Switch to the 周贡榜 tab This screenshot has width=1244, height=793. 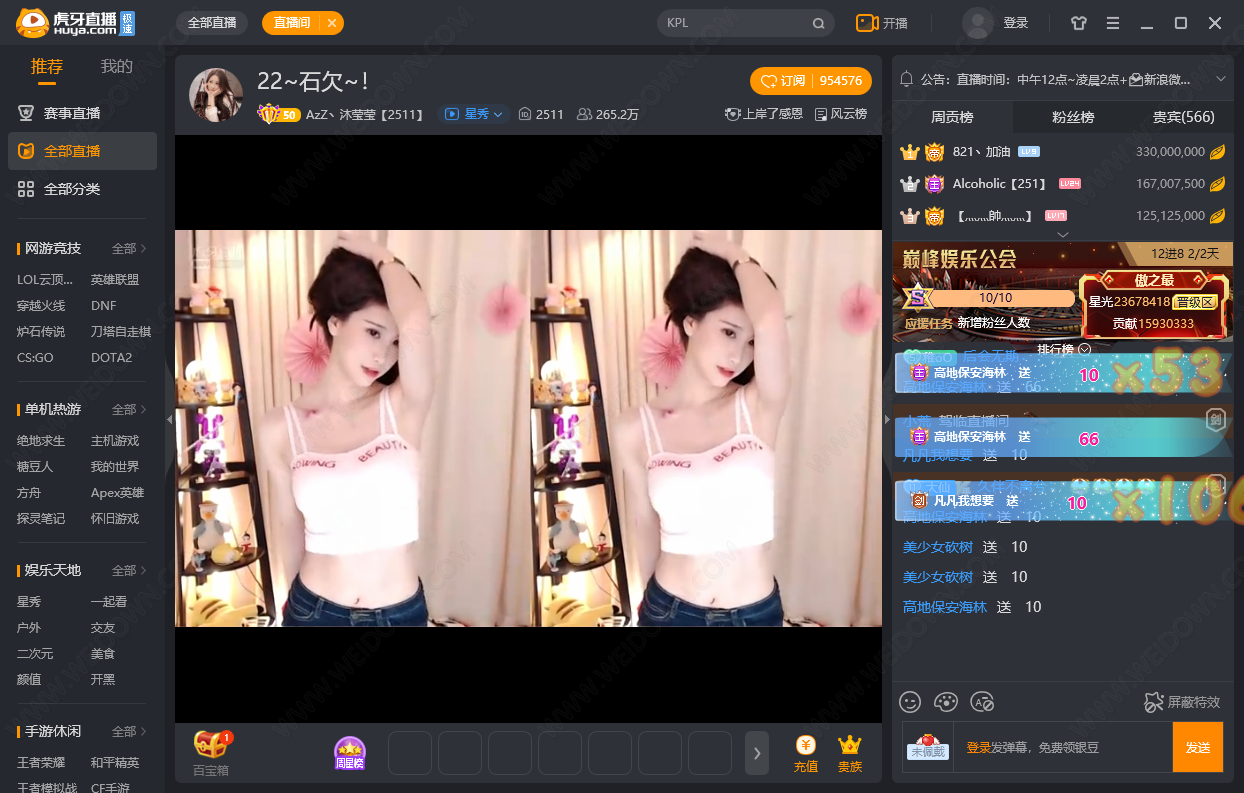tap(952, 117)
